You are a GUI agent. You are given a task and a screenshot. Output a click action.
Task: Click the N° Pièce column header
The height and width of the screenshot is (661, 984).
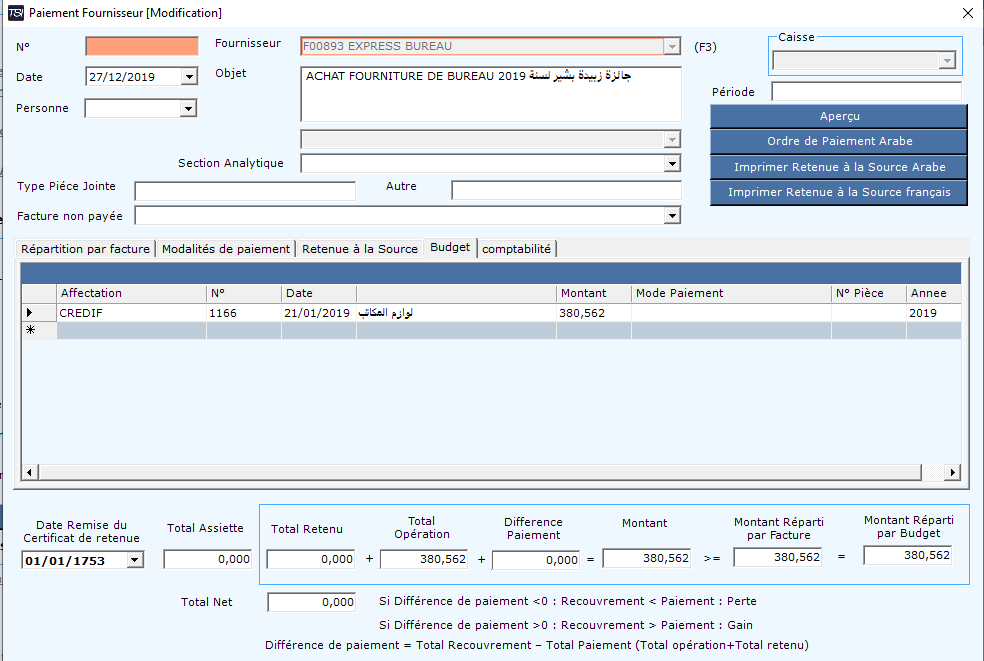click(x=869, y=293)
